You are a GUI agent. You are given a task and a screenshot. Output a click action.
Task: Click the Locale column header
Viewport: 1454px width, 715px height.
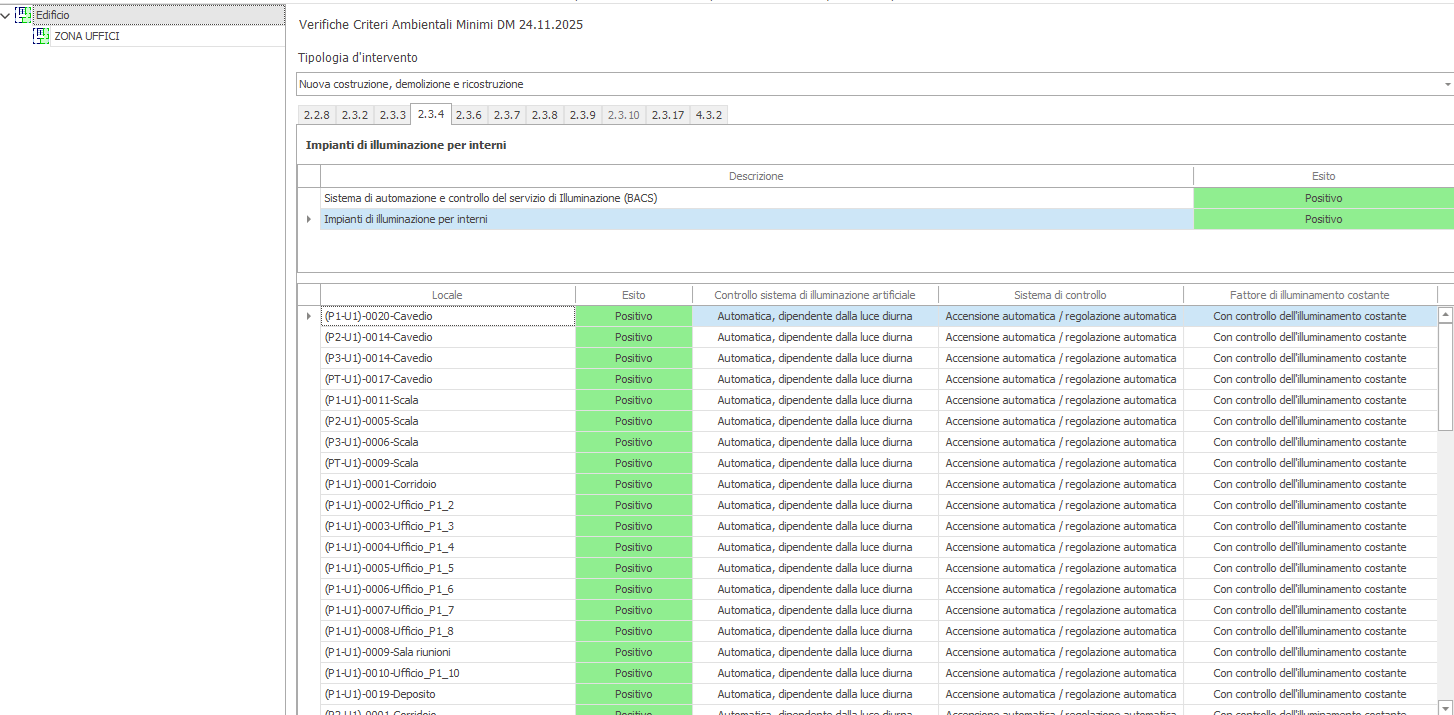point(447,295)
